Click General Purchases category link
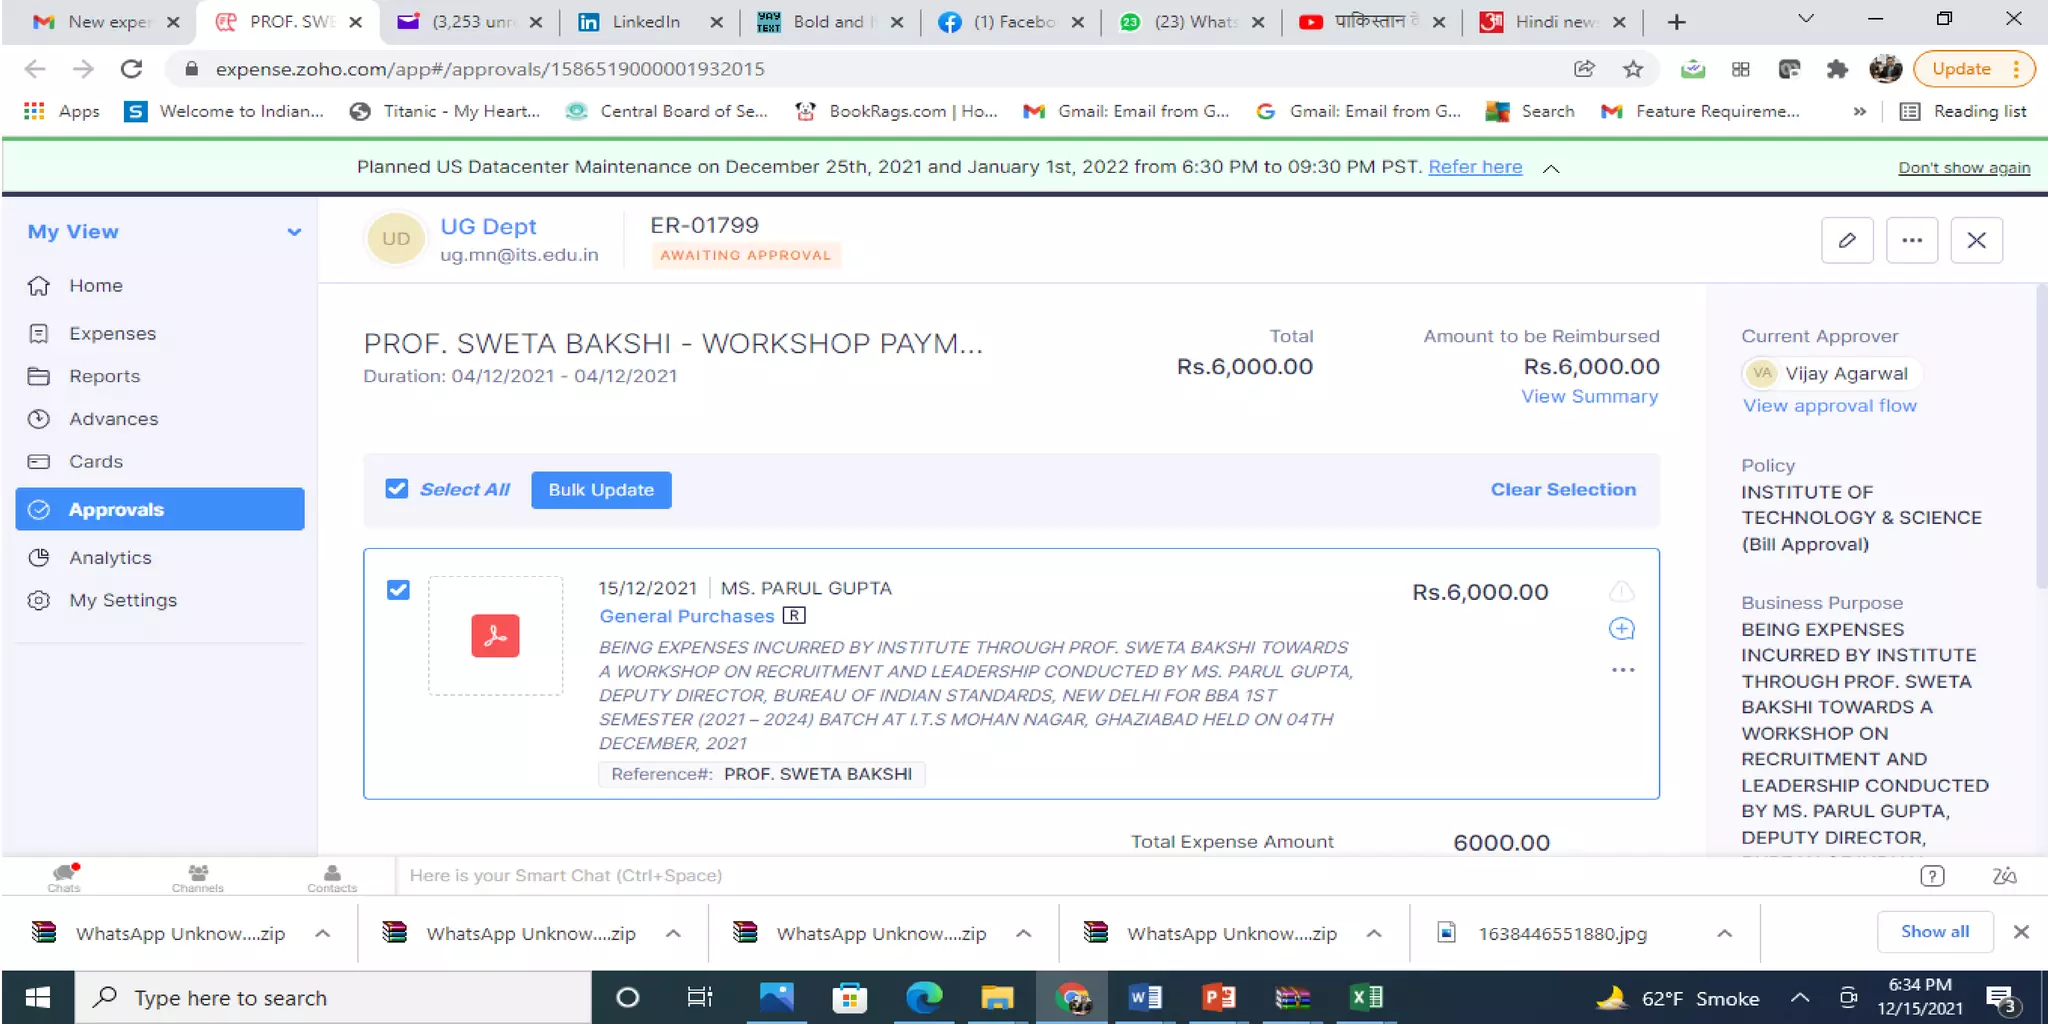 coord(686,616)
